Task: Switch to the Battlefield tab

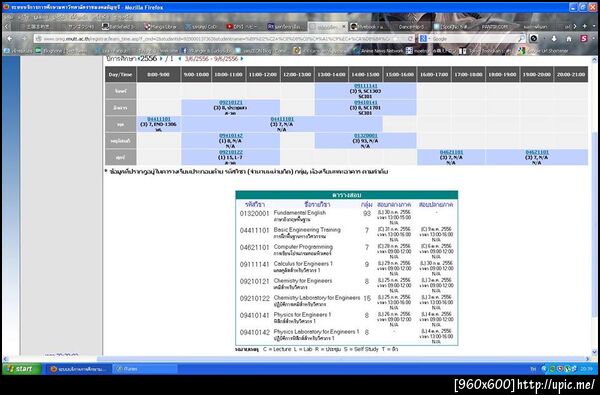Action: pos(119,27)
